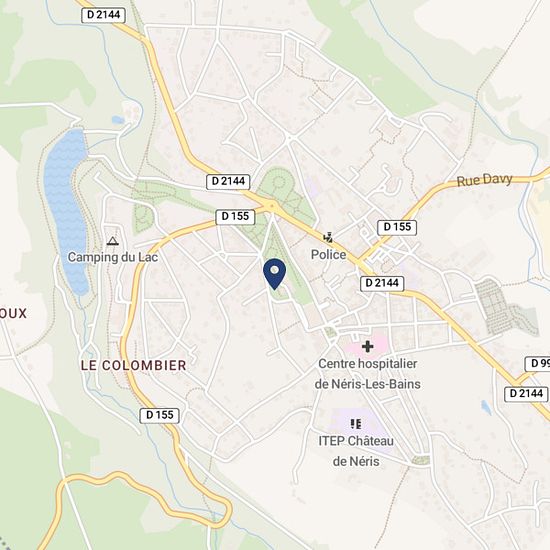Click the D 2144 shield east of Police
Screen dimensions: 550x550
[382, 283]
